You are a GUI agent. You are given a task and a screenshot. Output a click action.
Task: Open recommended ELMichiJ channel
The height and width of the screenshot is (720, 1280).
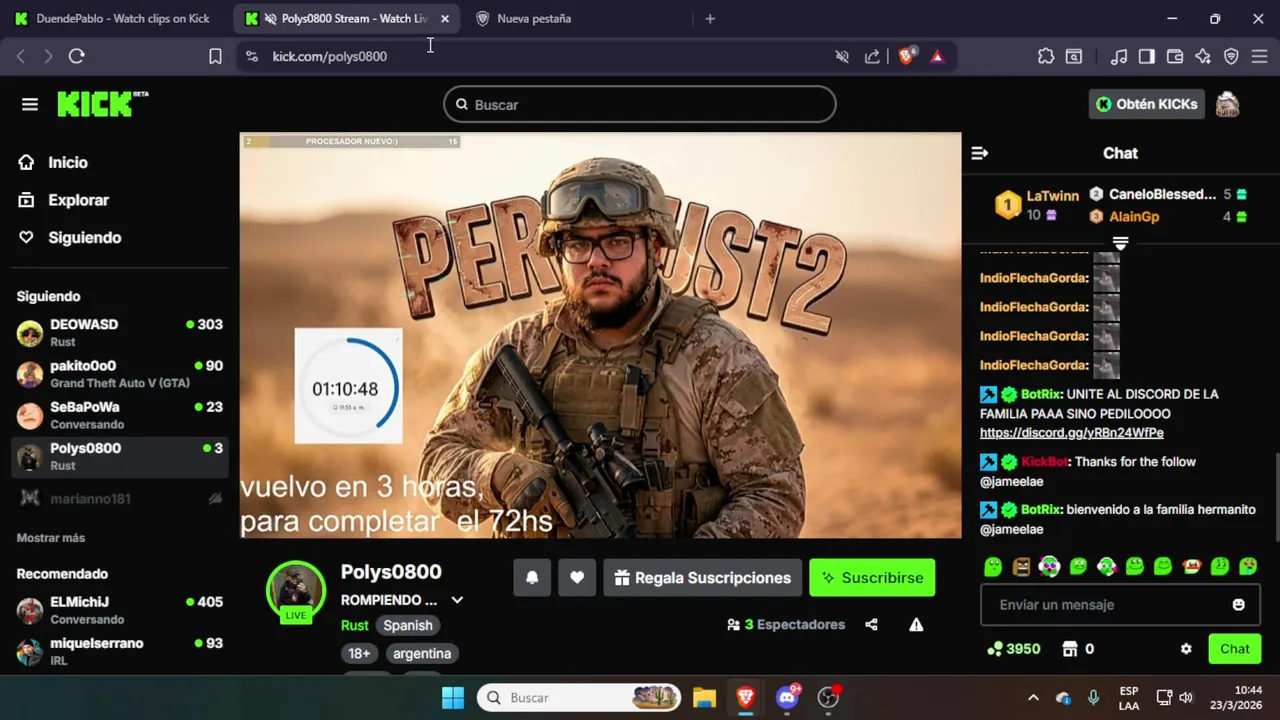coord(120,610)
